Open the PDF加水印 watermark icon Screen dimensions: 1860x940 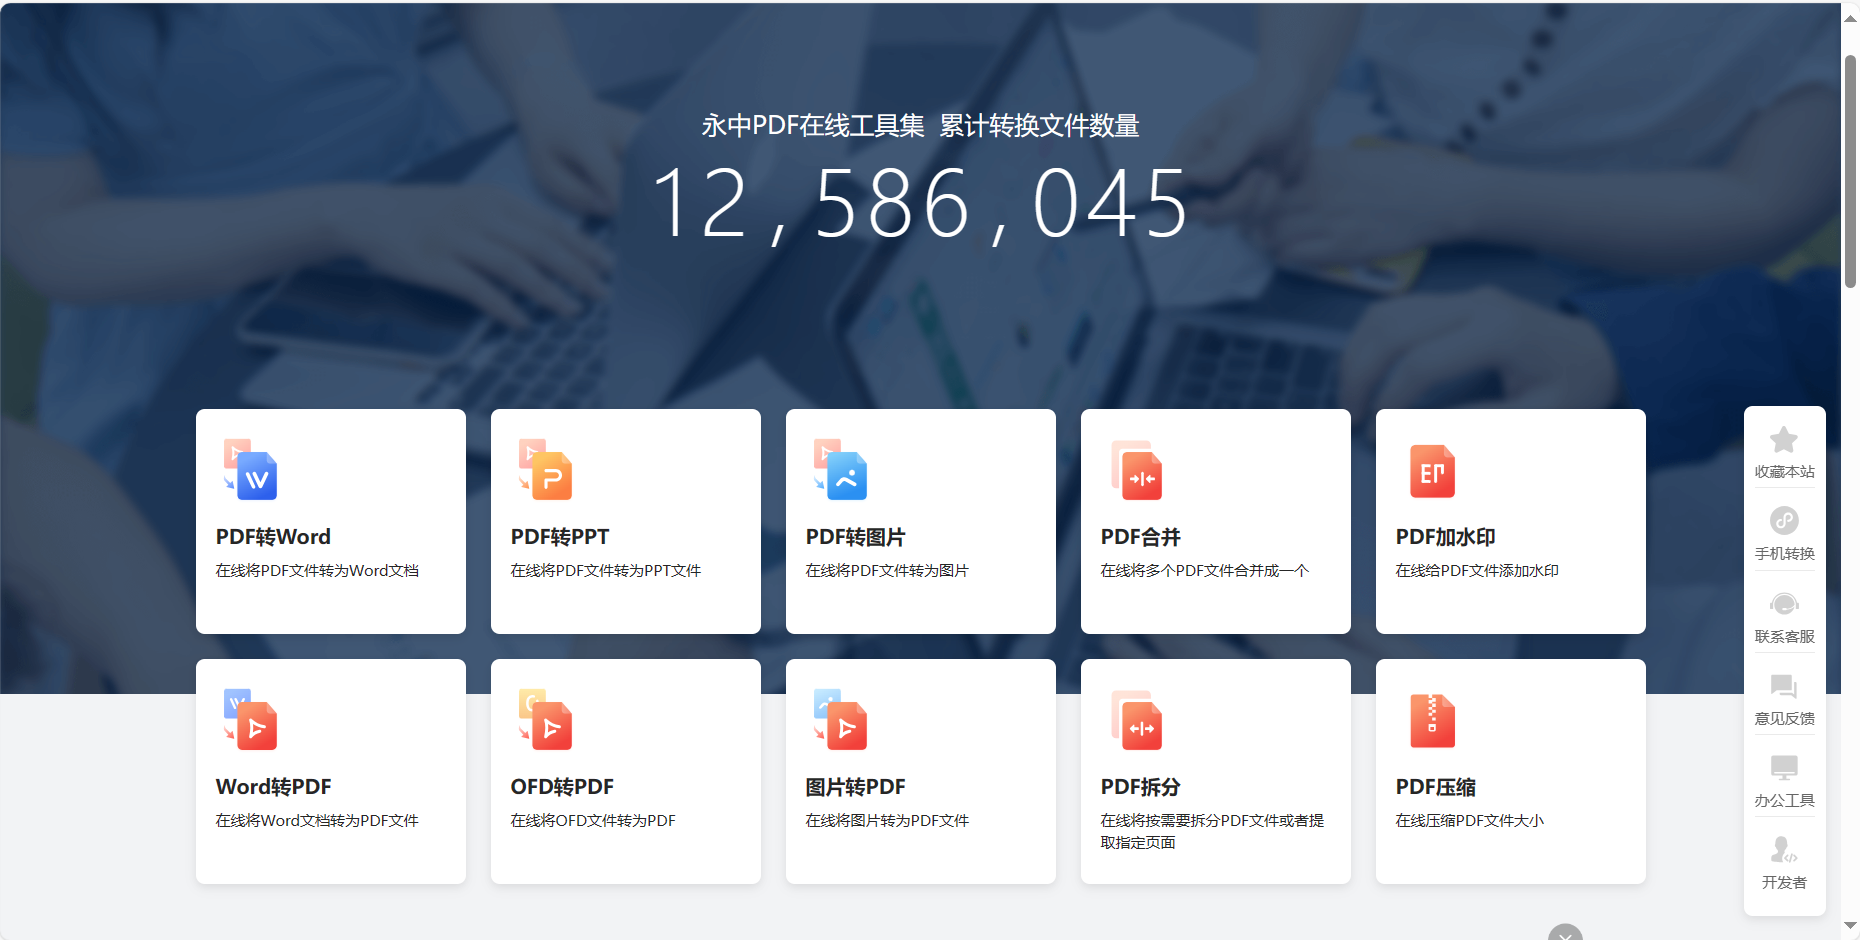1432,471
